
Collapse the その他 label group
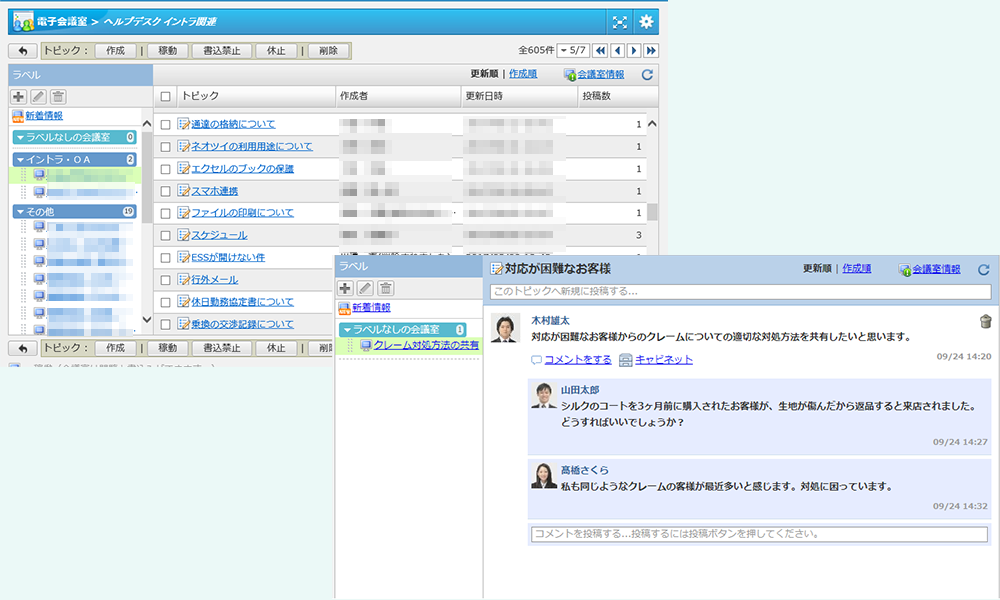[21, 212]
